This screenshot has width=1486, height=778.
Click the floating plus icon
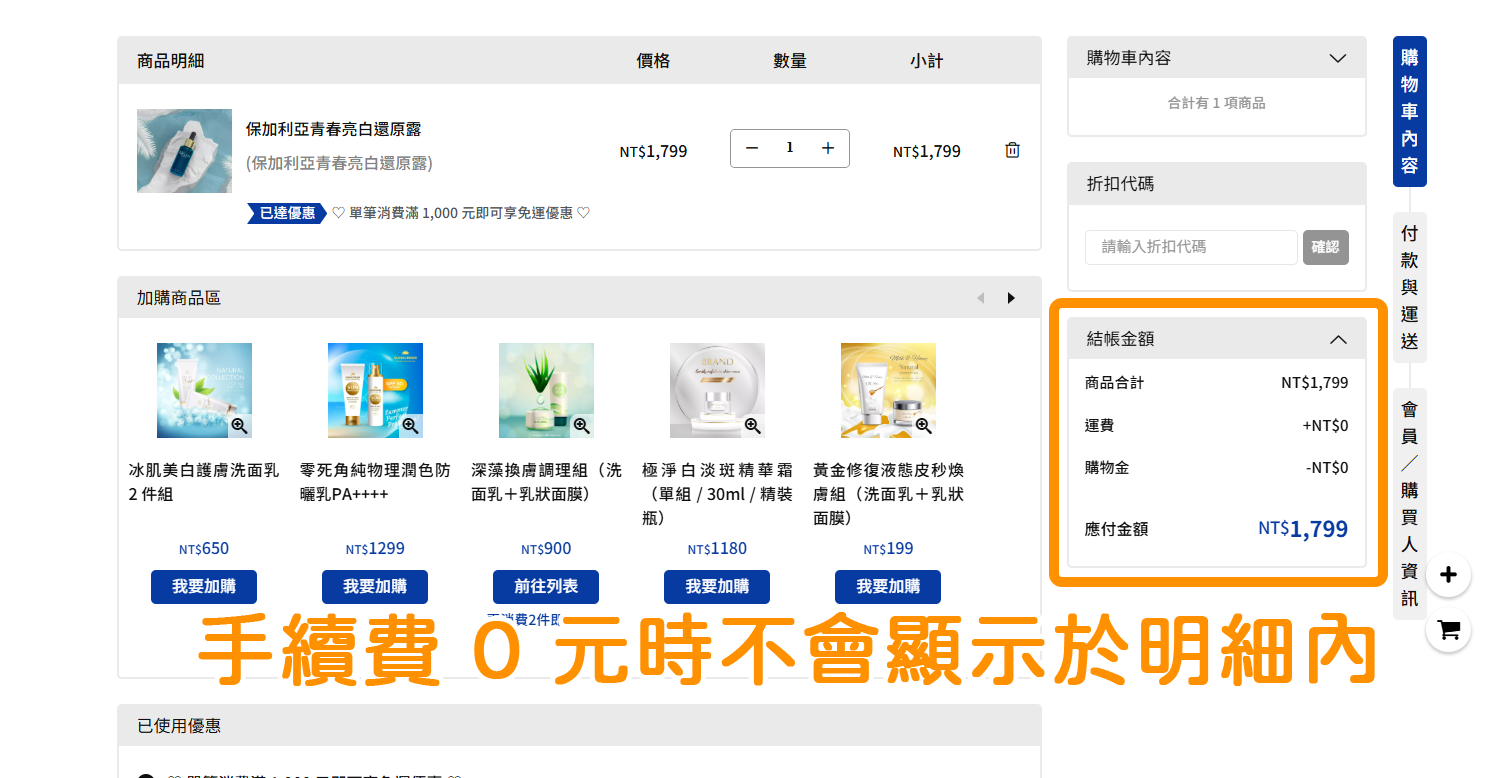[1448, 574]
